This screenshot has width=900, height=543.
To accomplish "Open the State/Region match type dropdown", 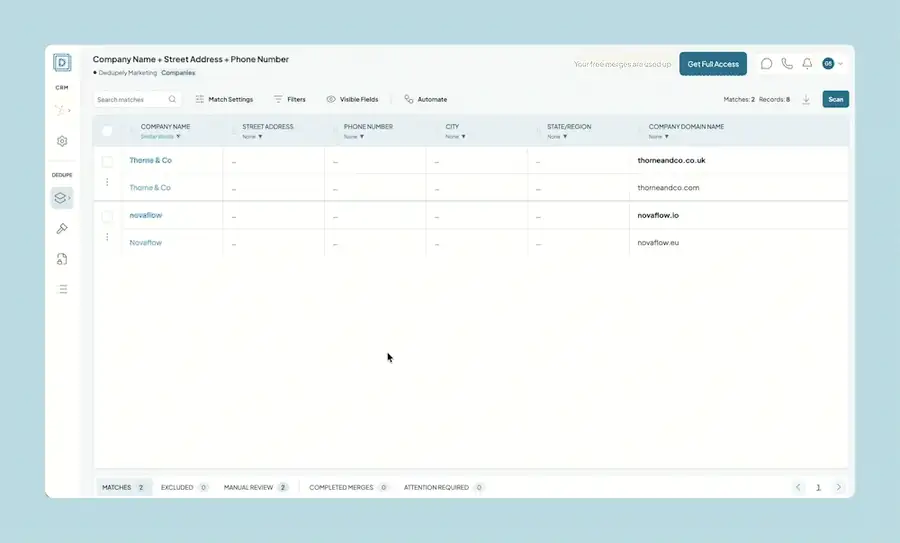I will (x=557, y=137).
